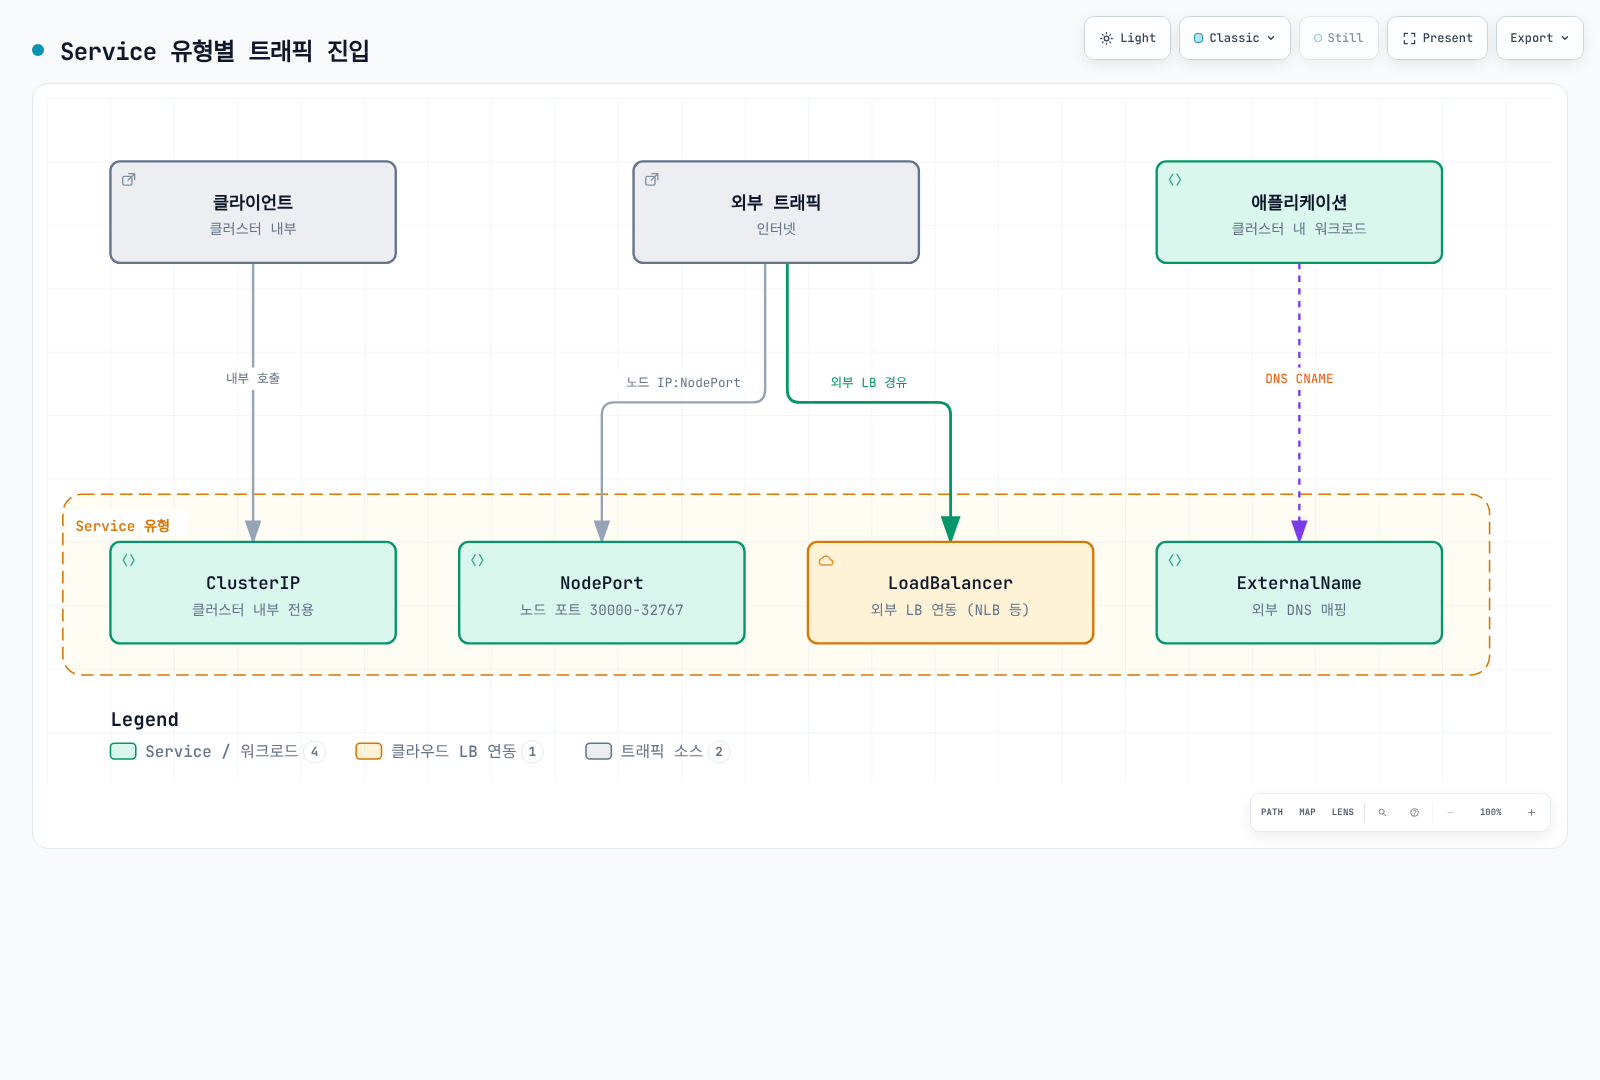Select the ClusterIP service node title
1600x1080 pixels.
click(x=253, y=583)
